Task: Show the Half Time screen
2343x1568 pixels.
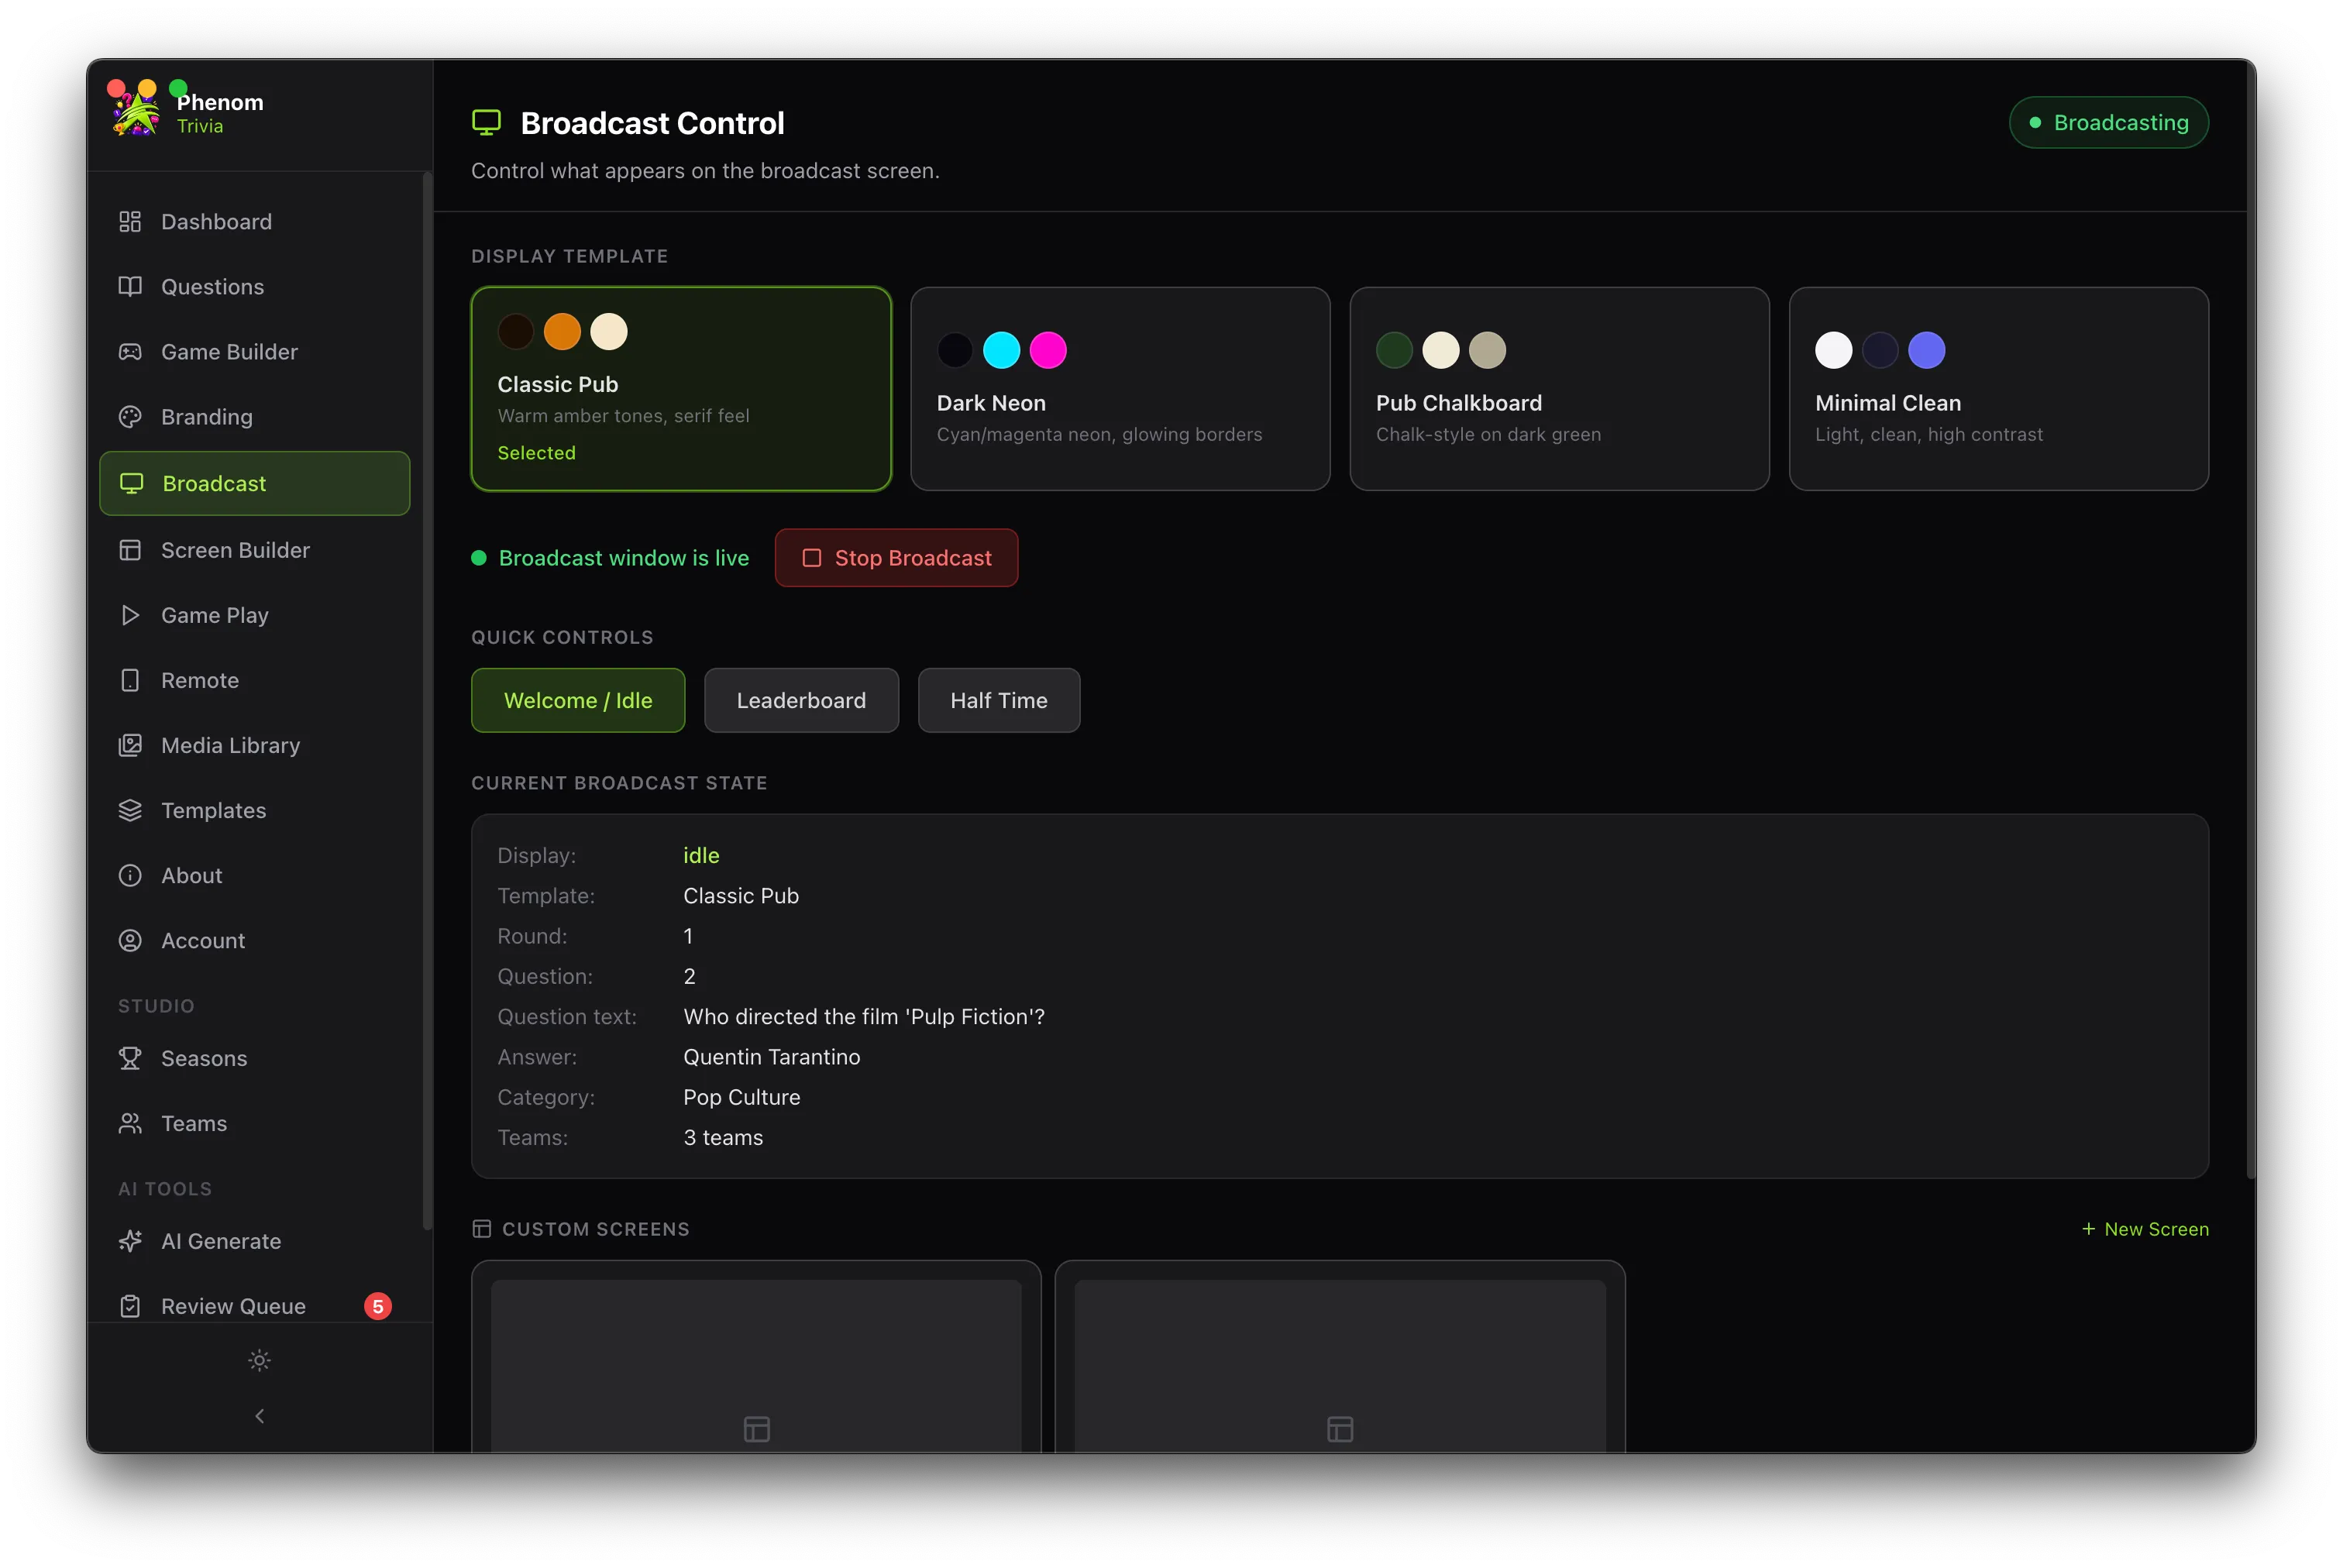Action: (999, 700)
